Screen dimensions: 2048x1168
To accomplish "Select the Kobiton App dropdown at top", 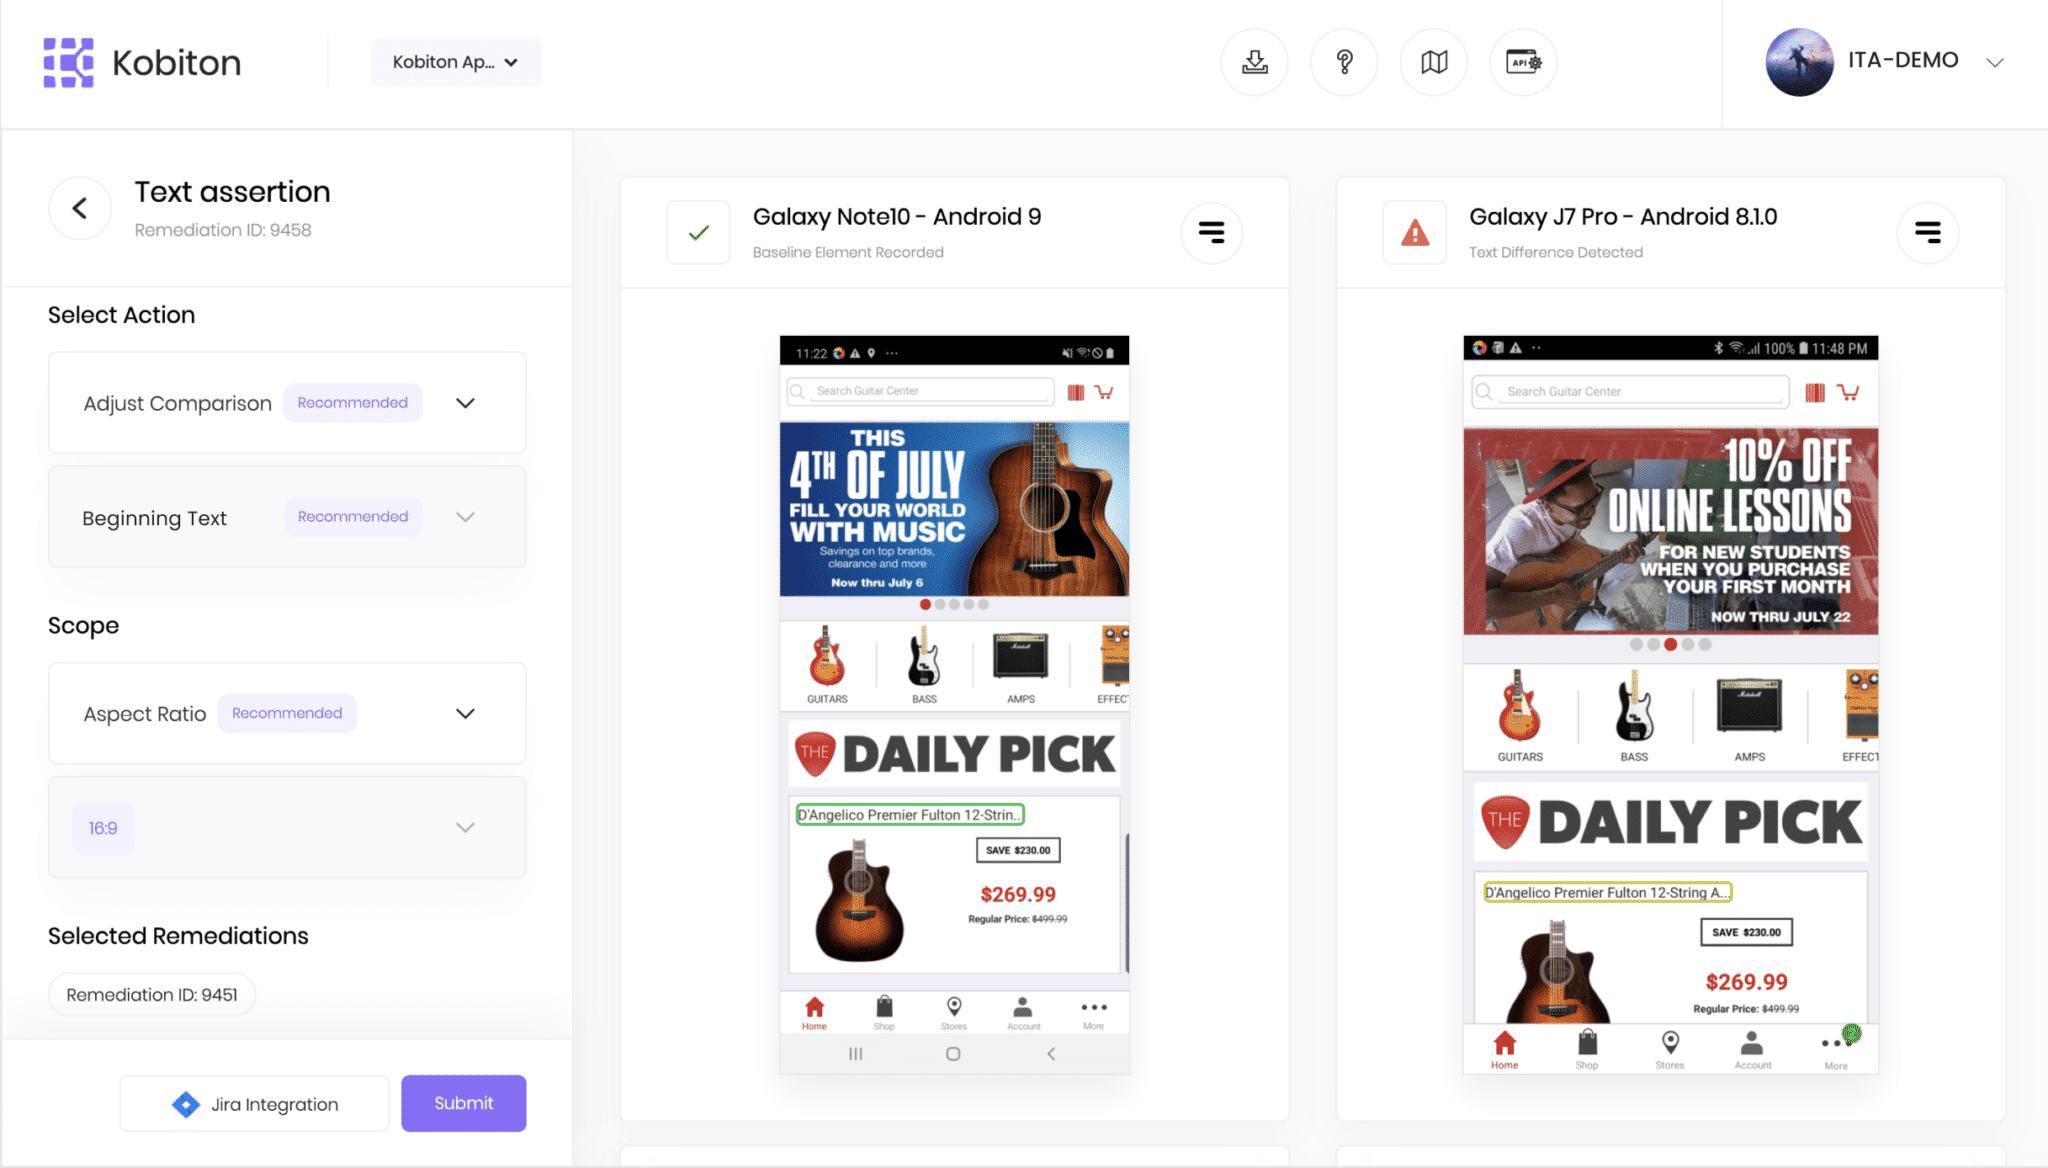I will click(x=453, y=62).
